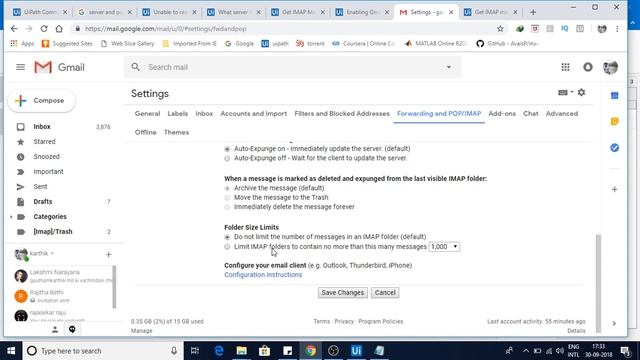Image resolution: width=640 pixels, height=360 pixels.
Task: Open the Google account avatar in the Gmail header
Action: coord(610,67)
